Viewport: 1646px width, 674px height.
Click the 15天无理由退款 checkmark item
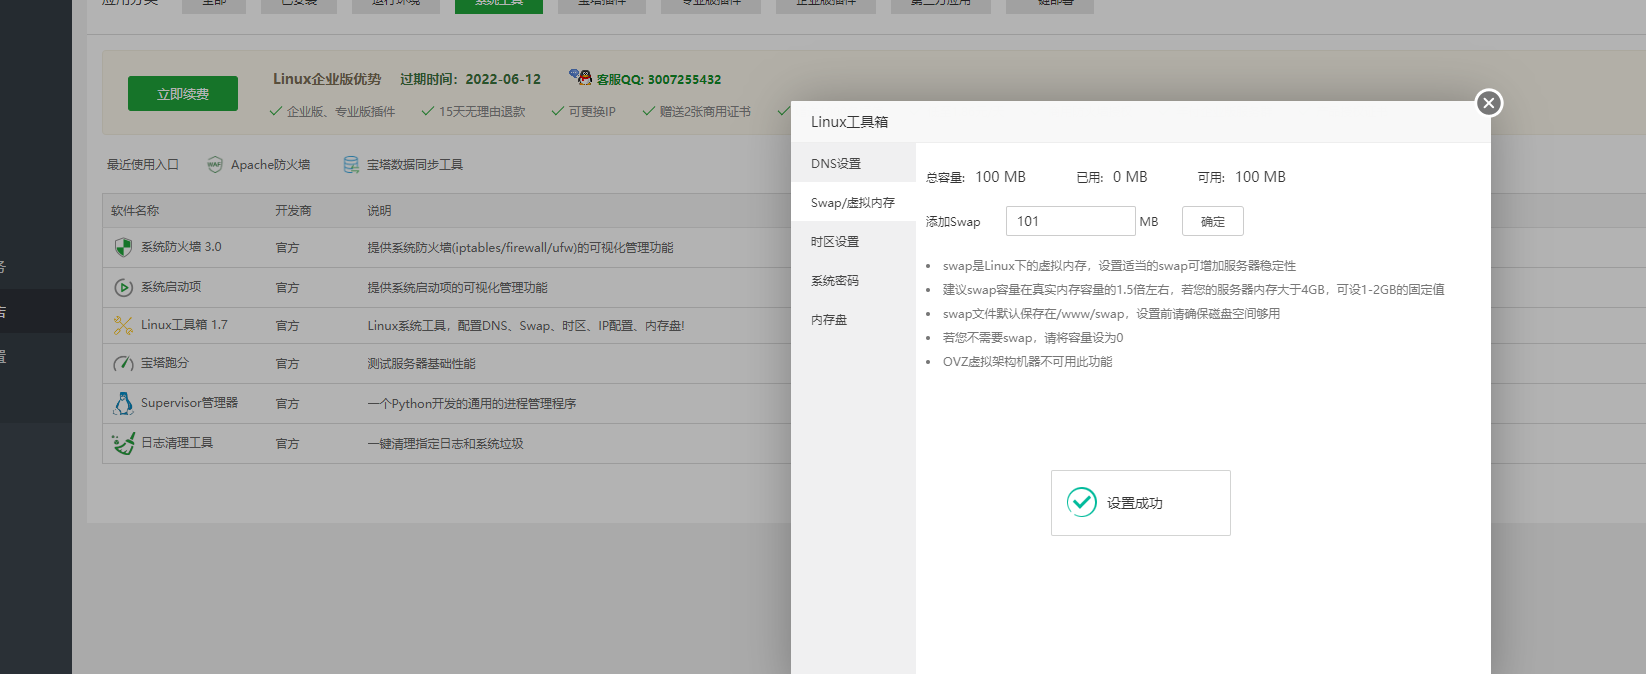pos(473,111)
